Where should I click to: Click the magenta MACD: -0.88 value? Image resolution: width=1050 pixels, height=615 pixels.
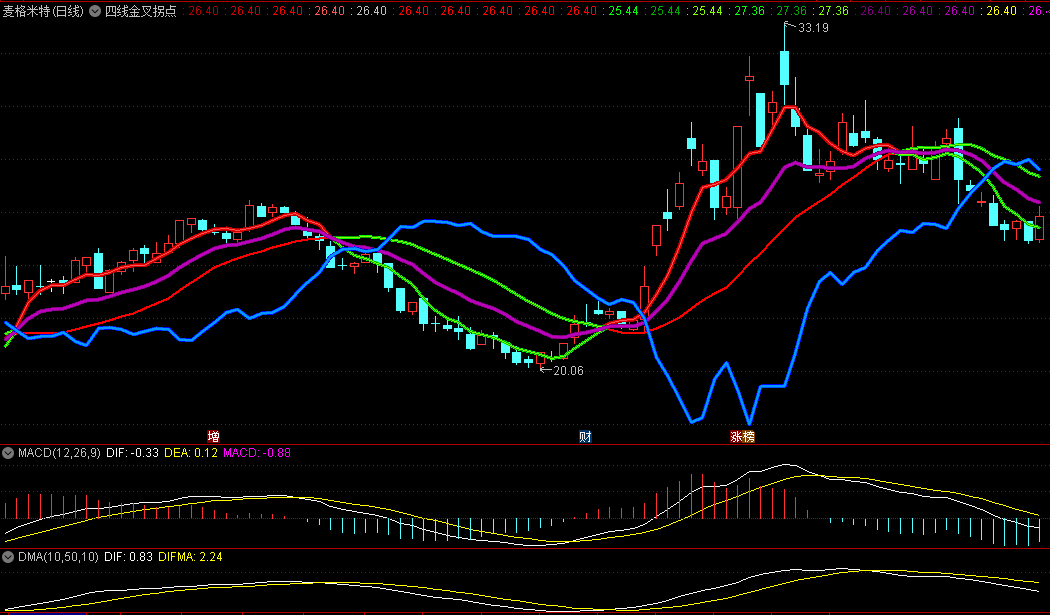pos(256,453)
